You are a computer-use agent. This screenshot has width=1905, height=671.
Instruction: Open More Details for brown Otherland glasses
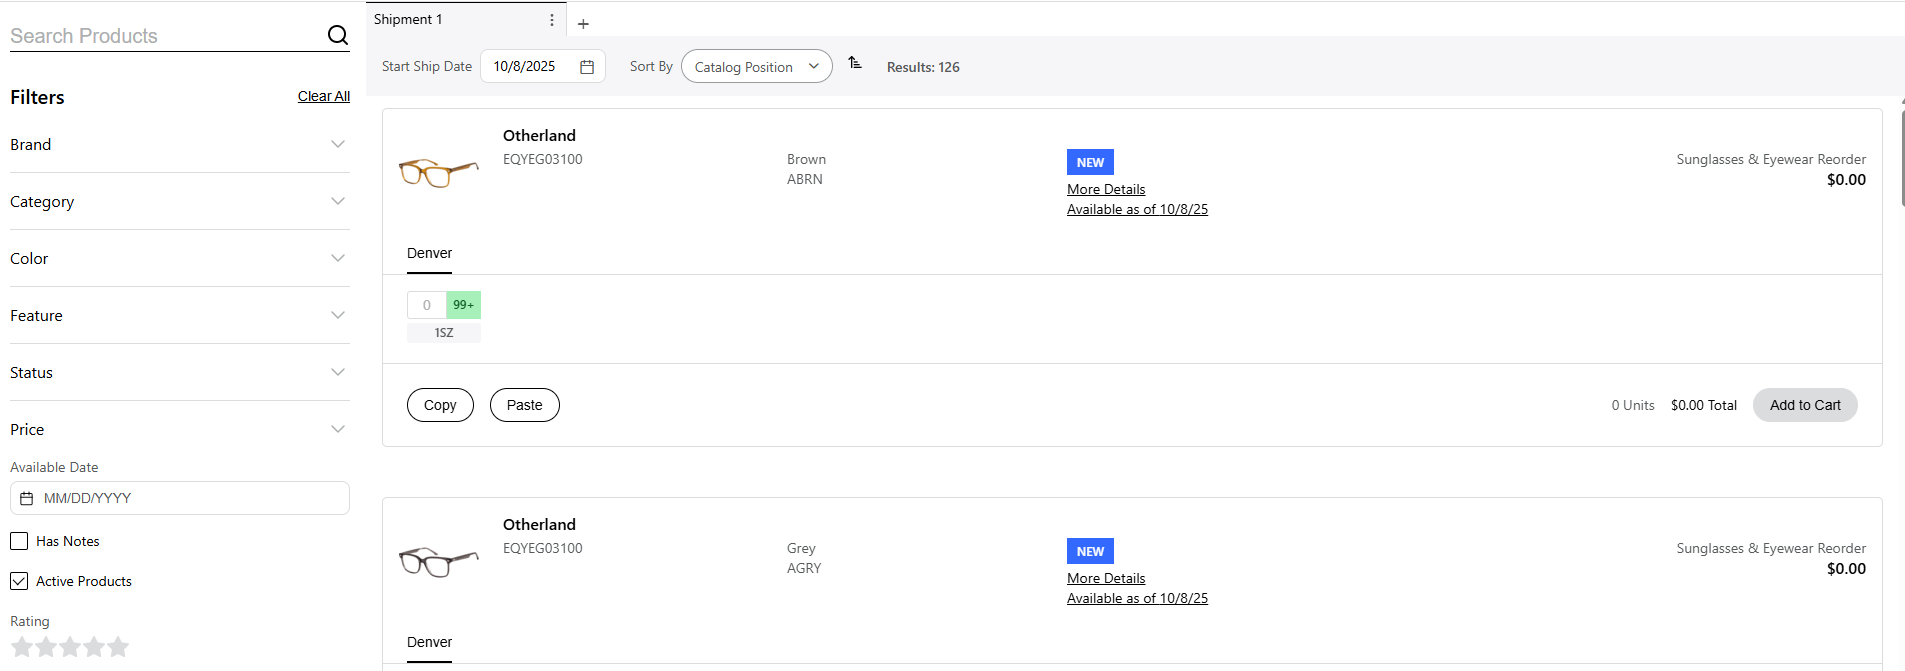(x=1105, y=190)
